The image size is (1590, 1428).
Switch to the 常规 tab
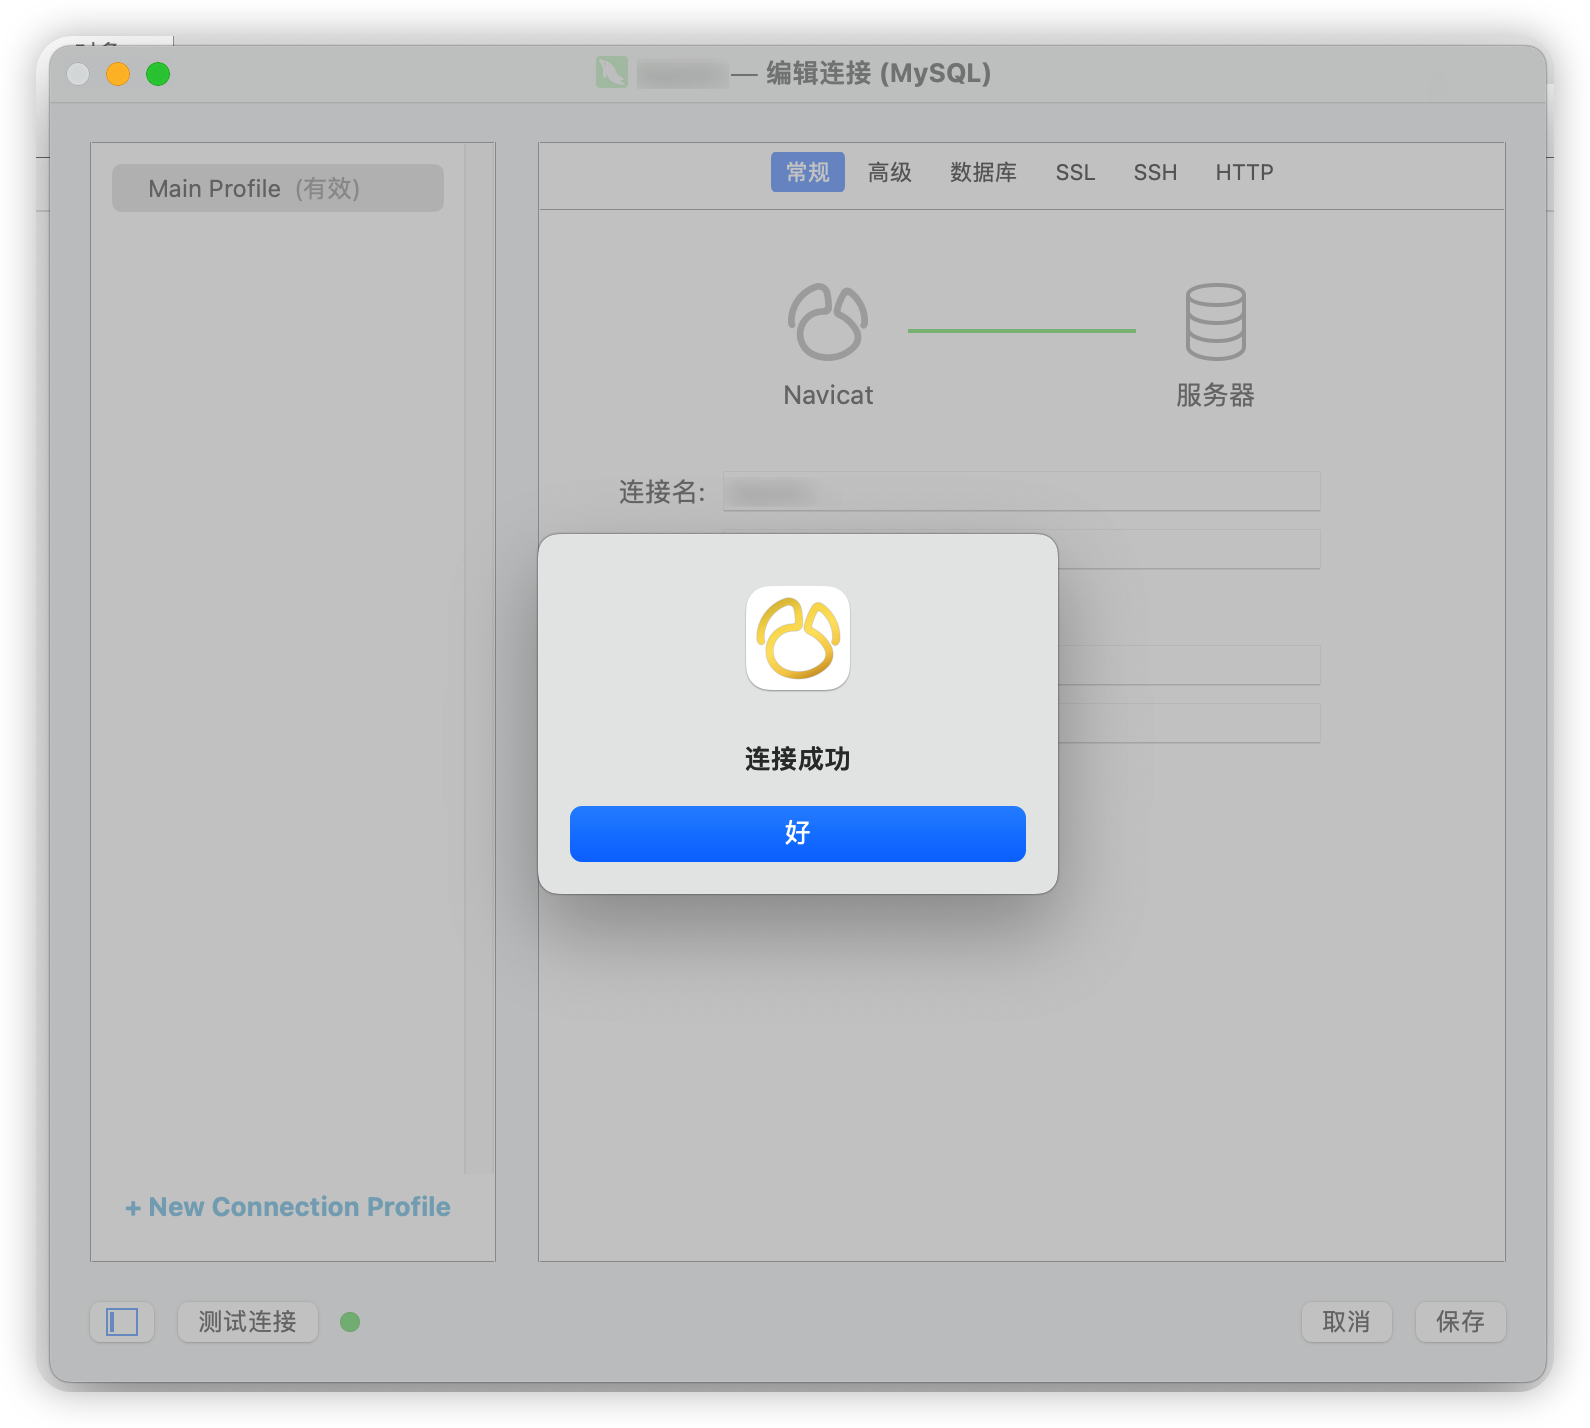pos(807,172)
